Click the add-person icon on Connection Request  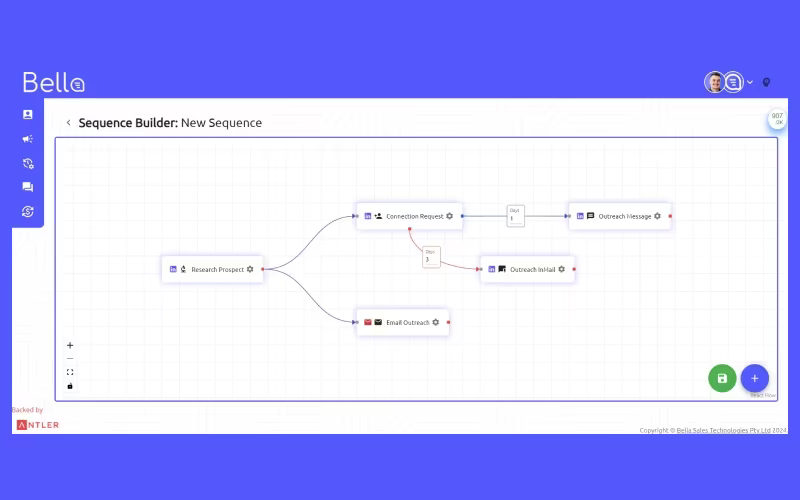[x=378, y=216]
